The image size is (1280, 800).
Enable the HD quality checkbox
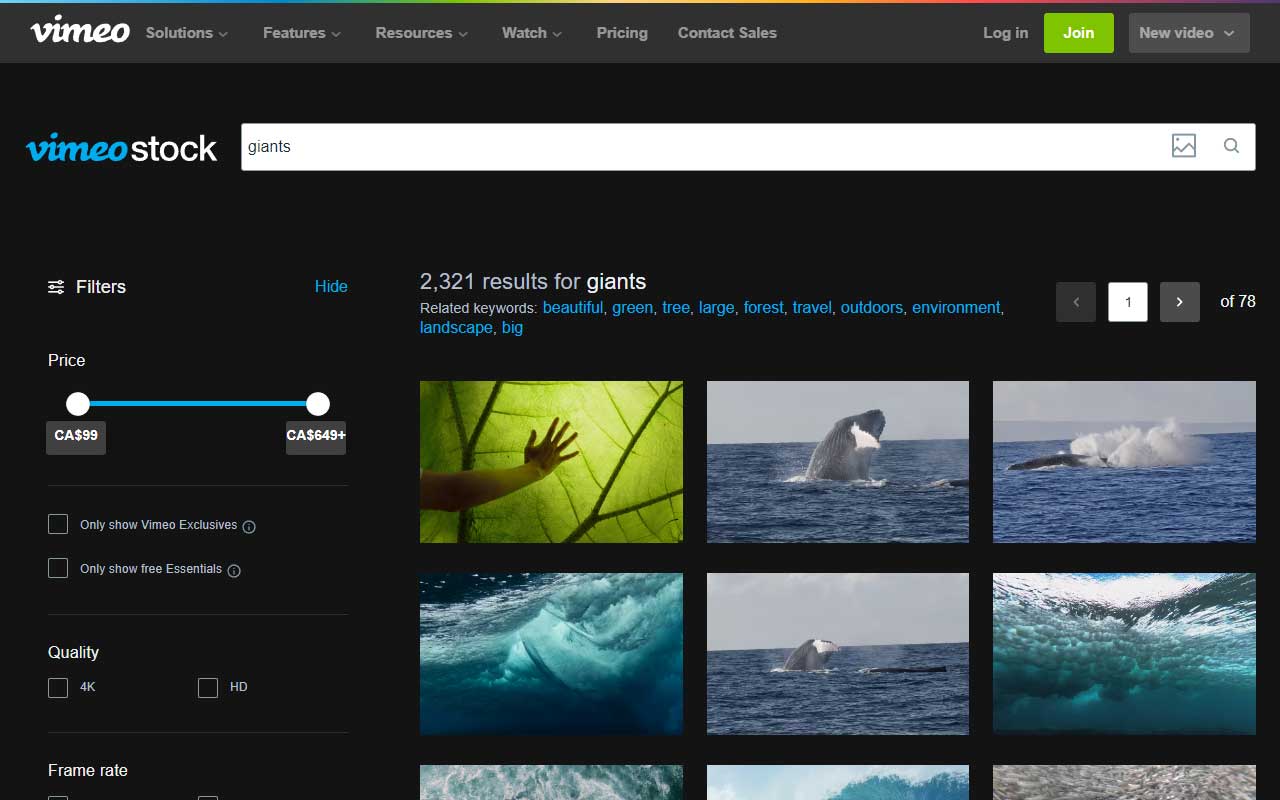pyautogui.click(x=207, y=687)
